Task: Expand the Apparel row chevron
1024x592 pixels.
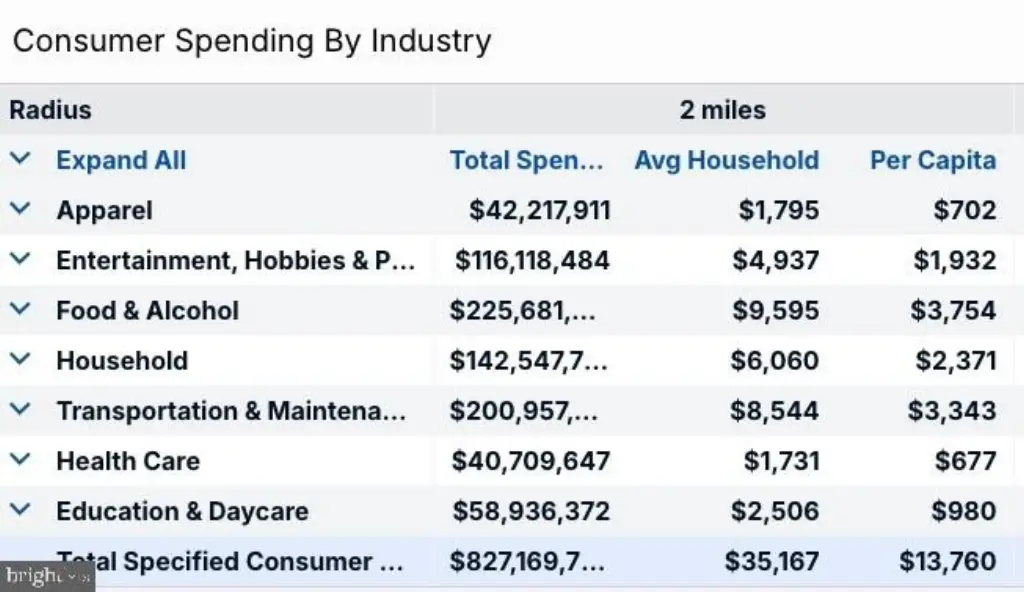Action: [20, 209]
